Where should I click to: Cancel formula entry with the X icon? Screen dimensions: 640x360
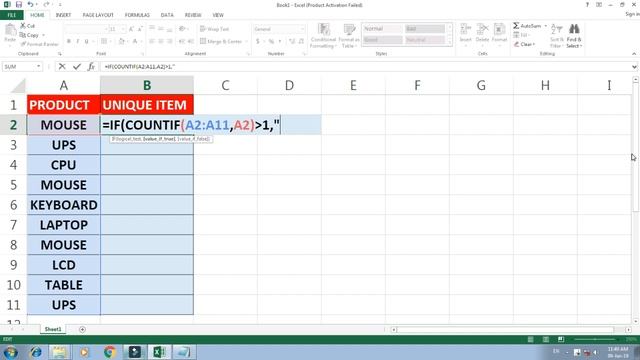[62, 66]
